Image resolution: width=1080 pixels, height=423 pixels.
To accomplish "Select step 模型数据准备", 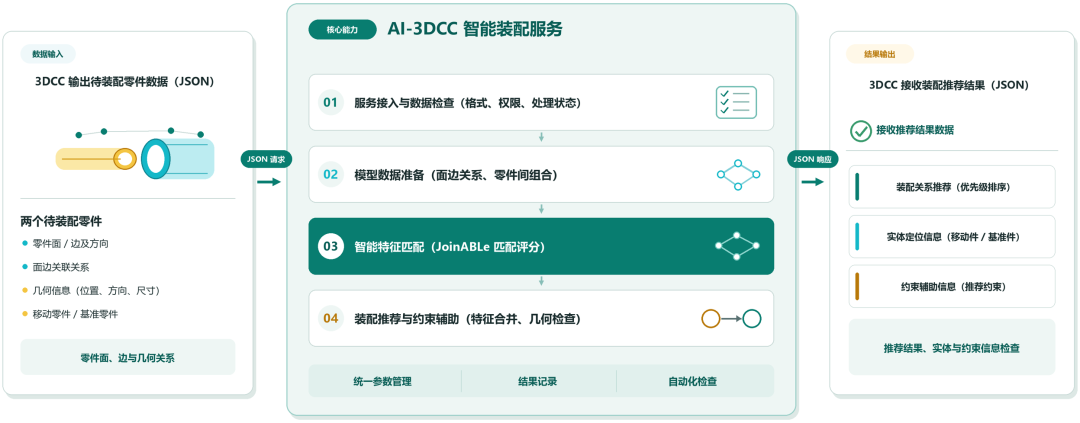I will tap(541, 174).
